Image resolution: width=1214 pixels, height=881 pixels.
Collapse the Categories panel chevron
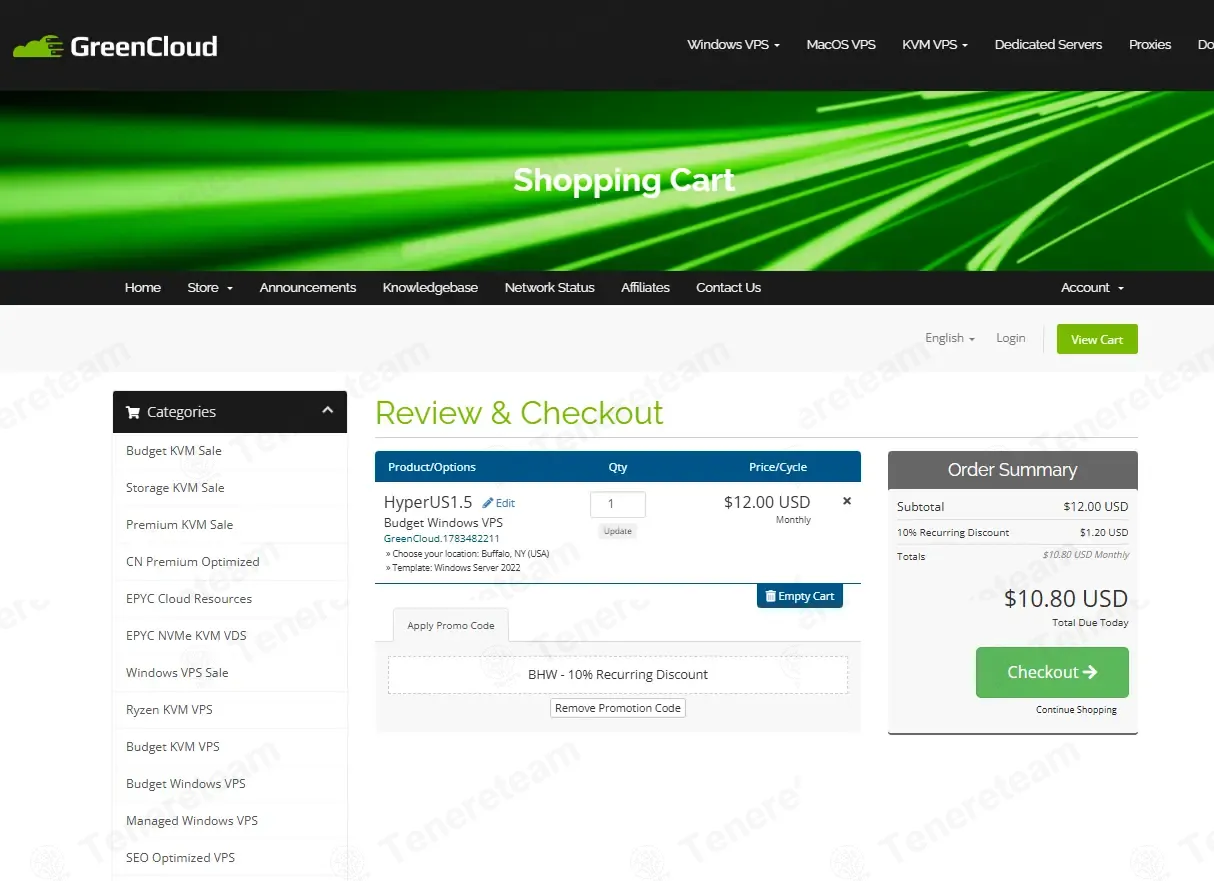(x=327, y=410)
